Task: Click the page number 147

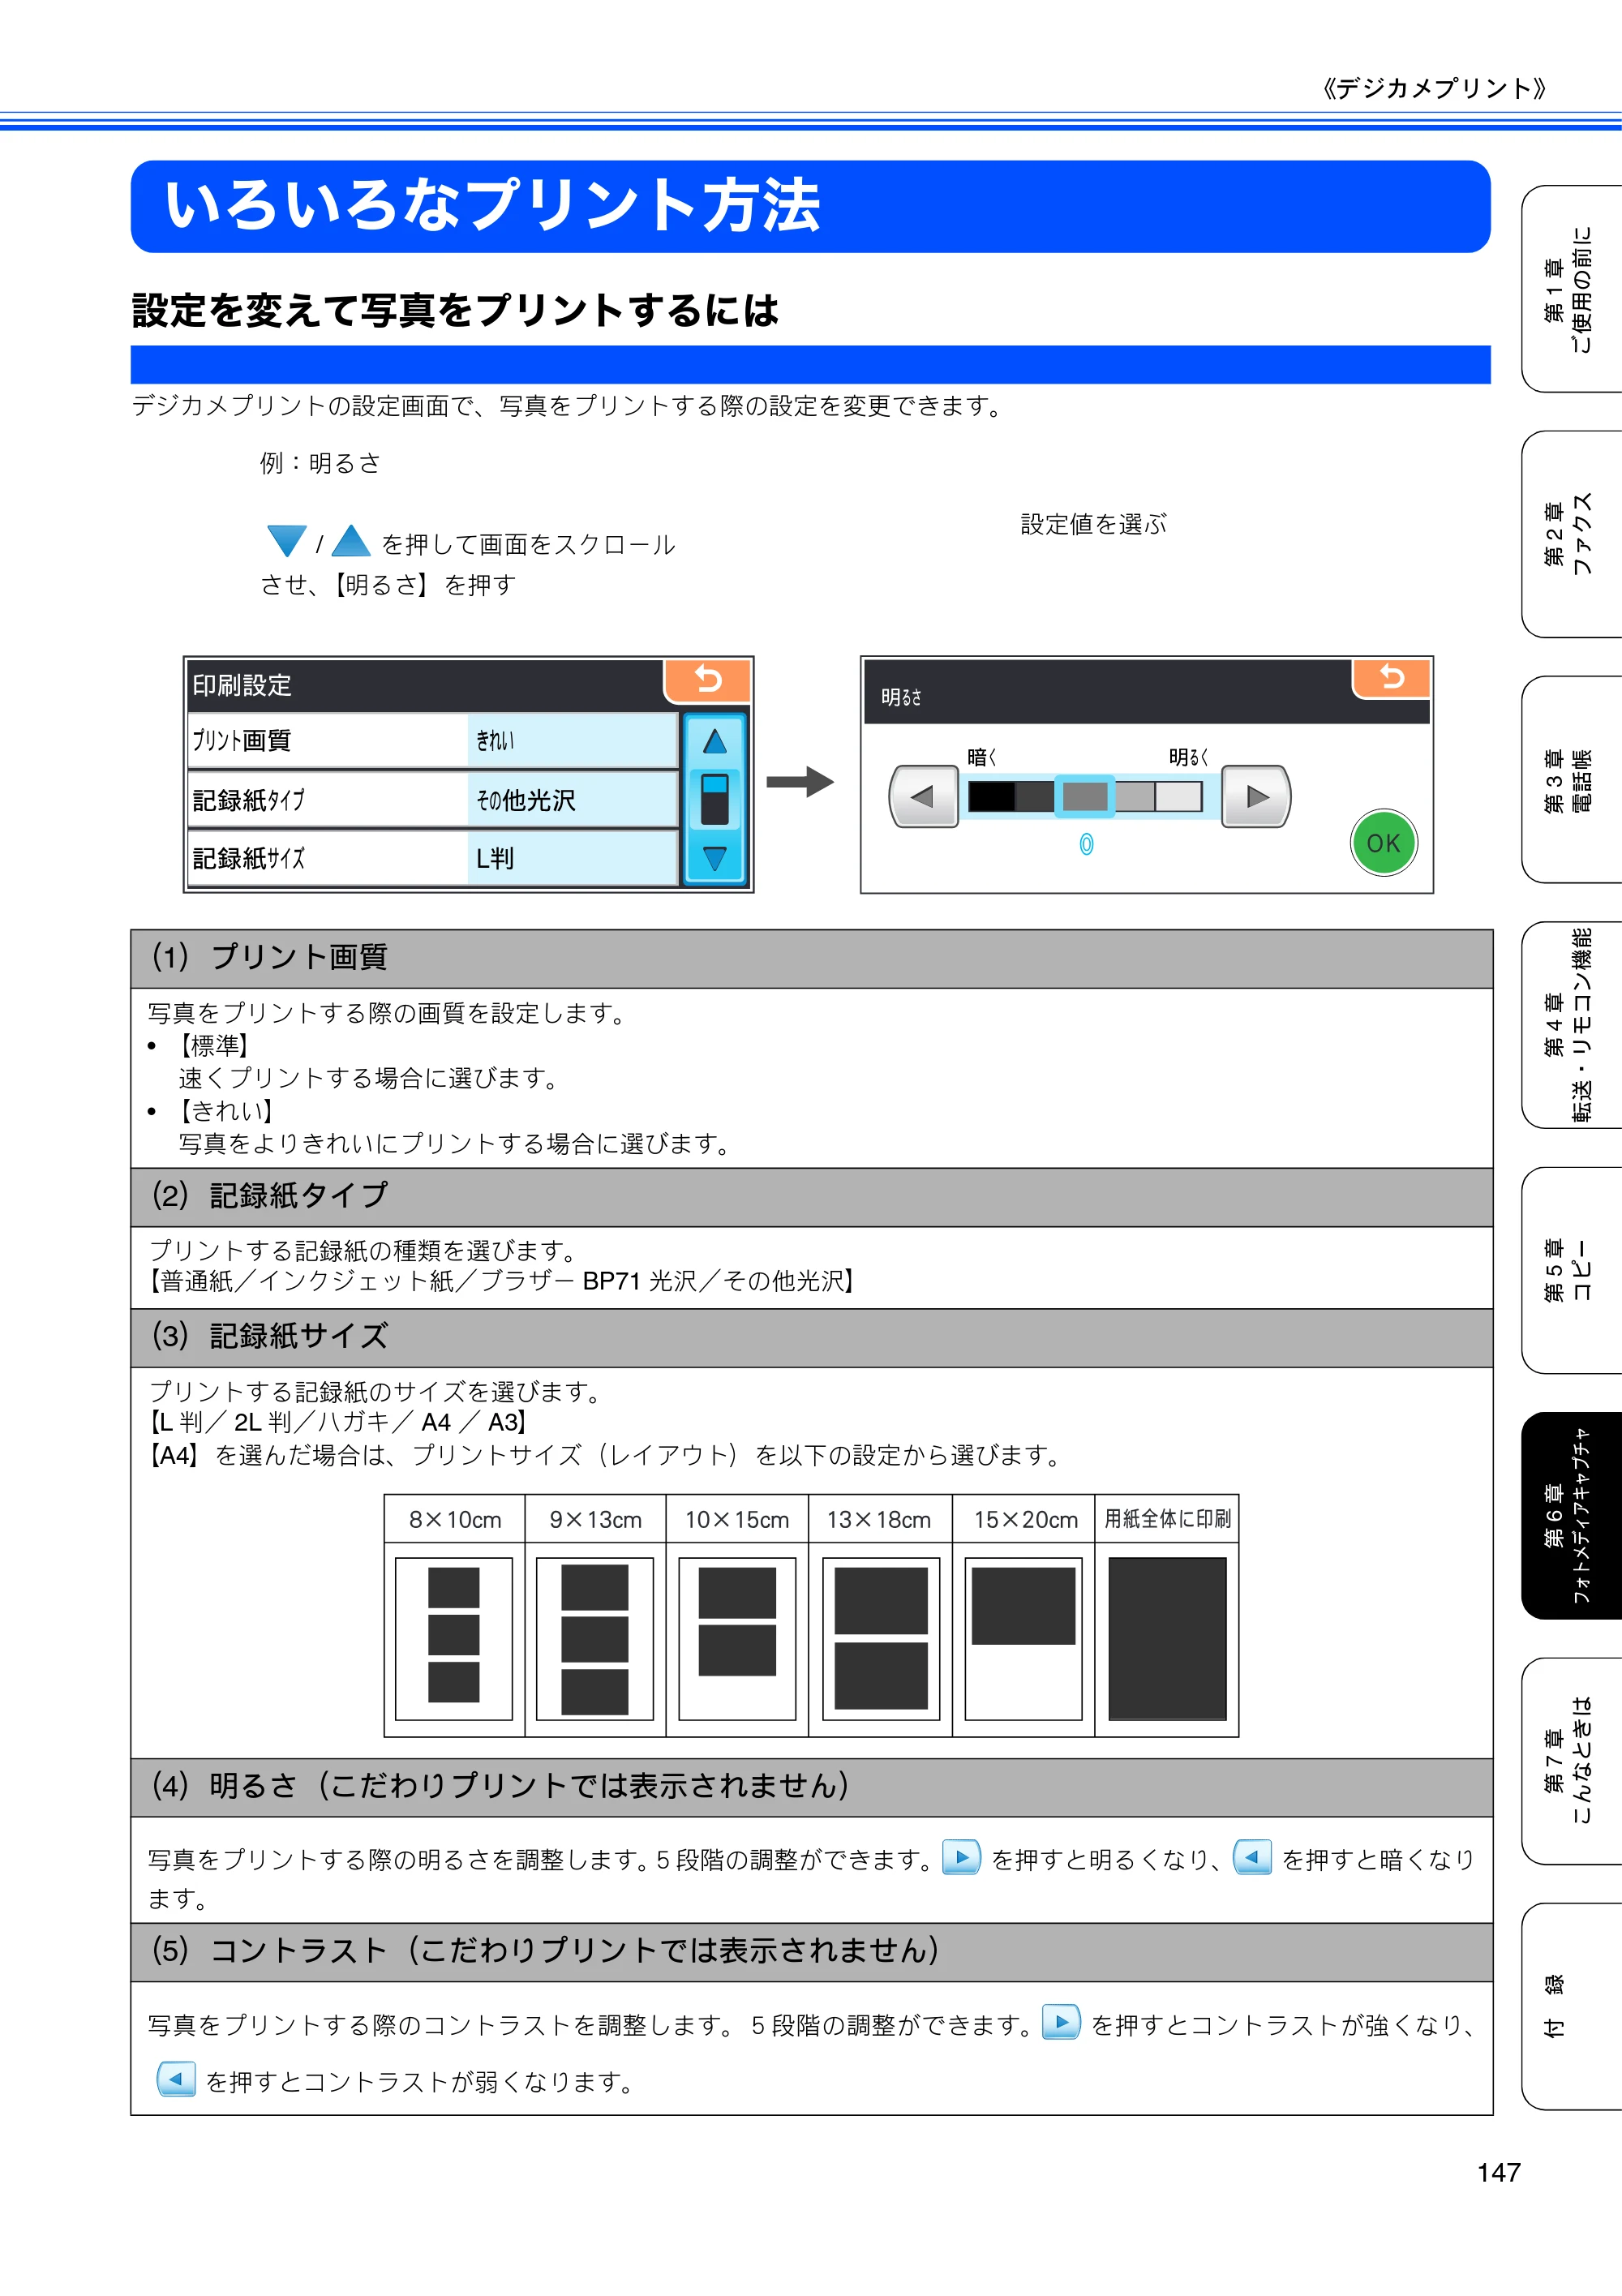Action: [1498, 2172]
